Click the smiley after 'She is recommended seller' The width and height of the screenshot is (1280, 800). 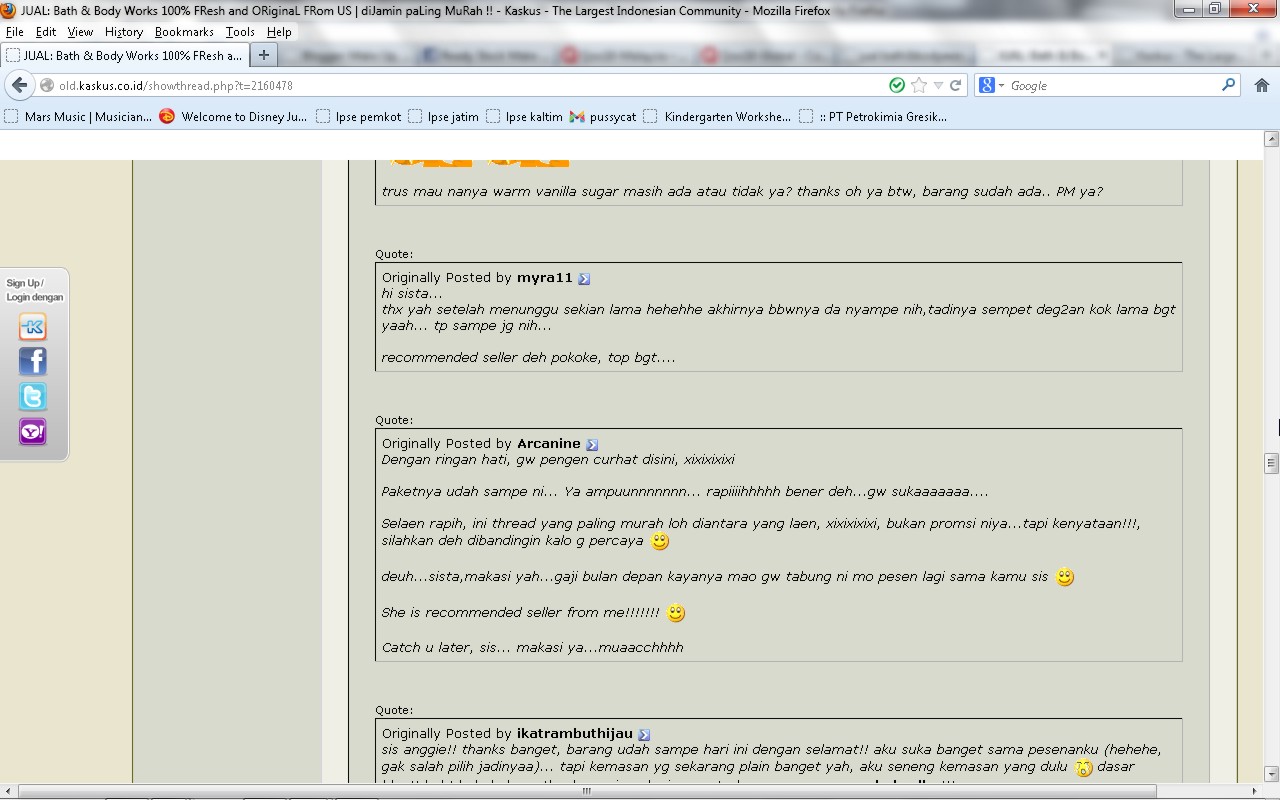click(676, 613)
